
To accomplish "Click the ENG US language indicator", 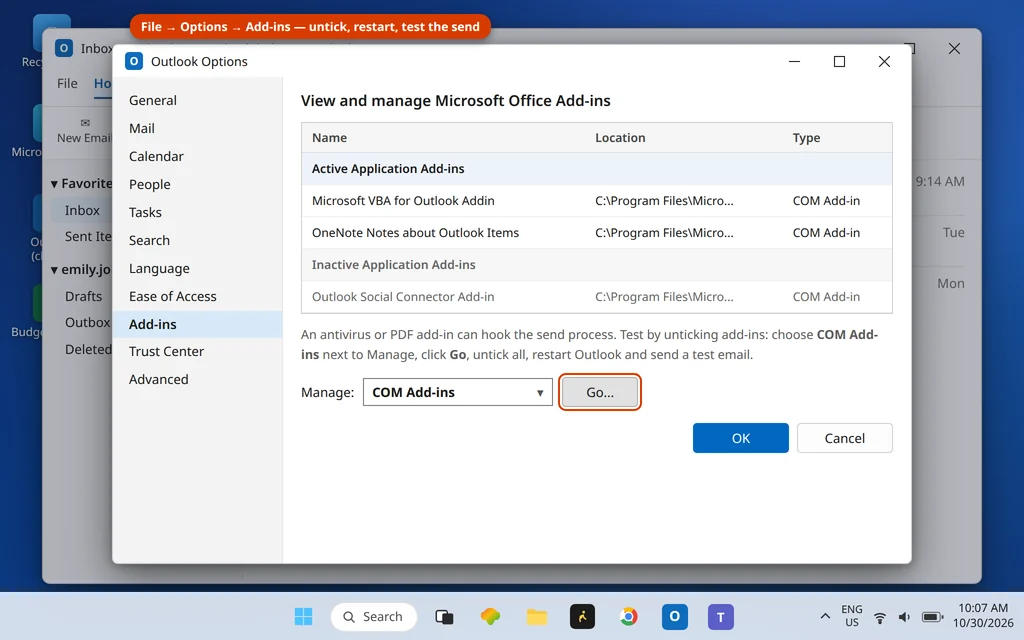I will pos(852,616).
